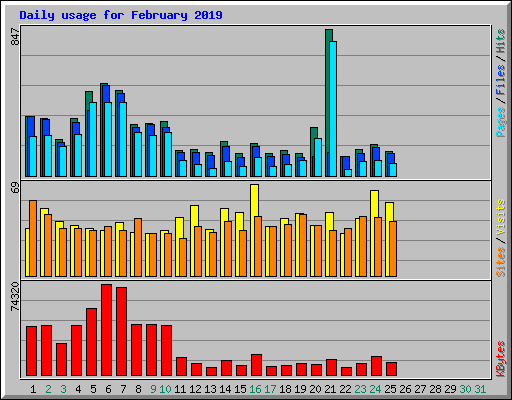Image resolution: width=512 pixels, height=400 pixels.
Task: Click the x-axis day label 20
Action: click(x=315, y=389)
